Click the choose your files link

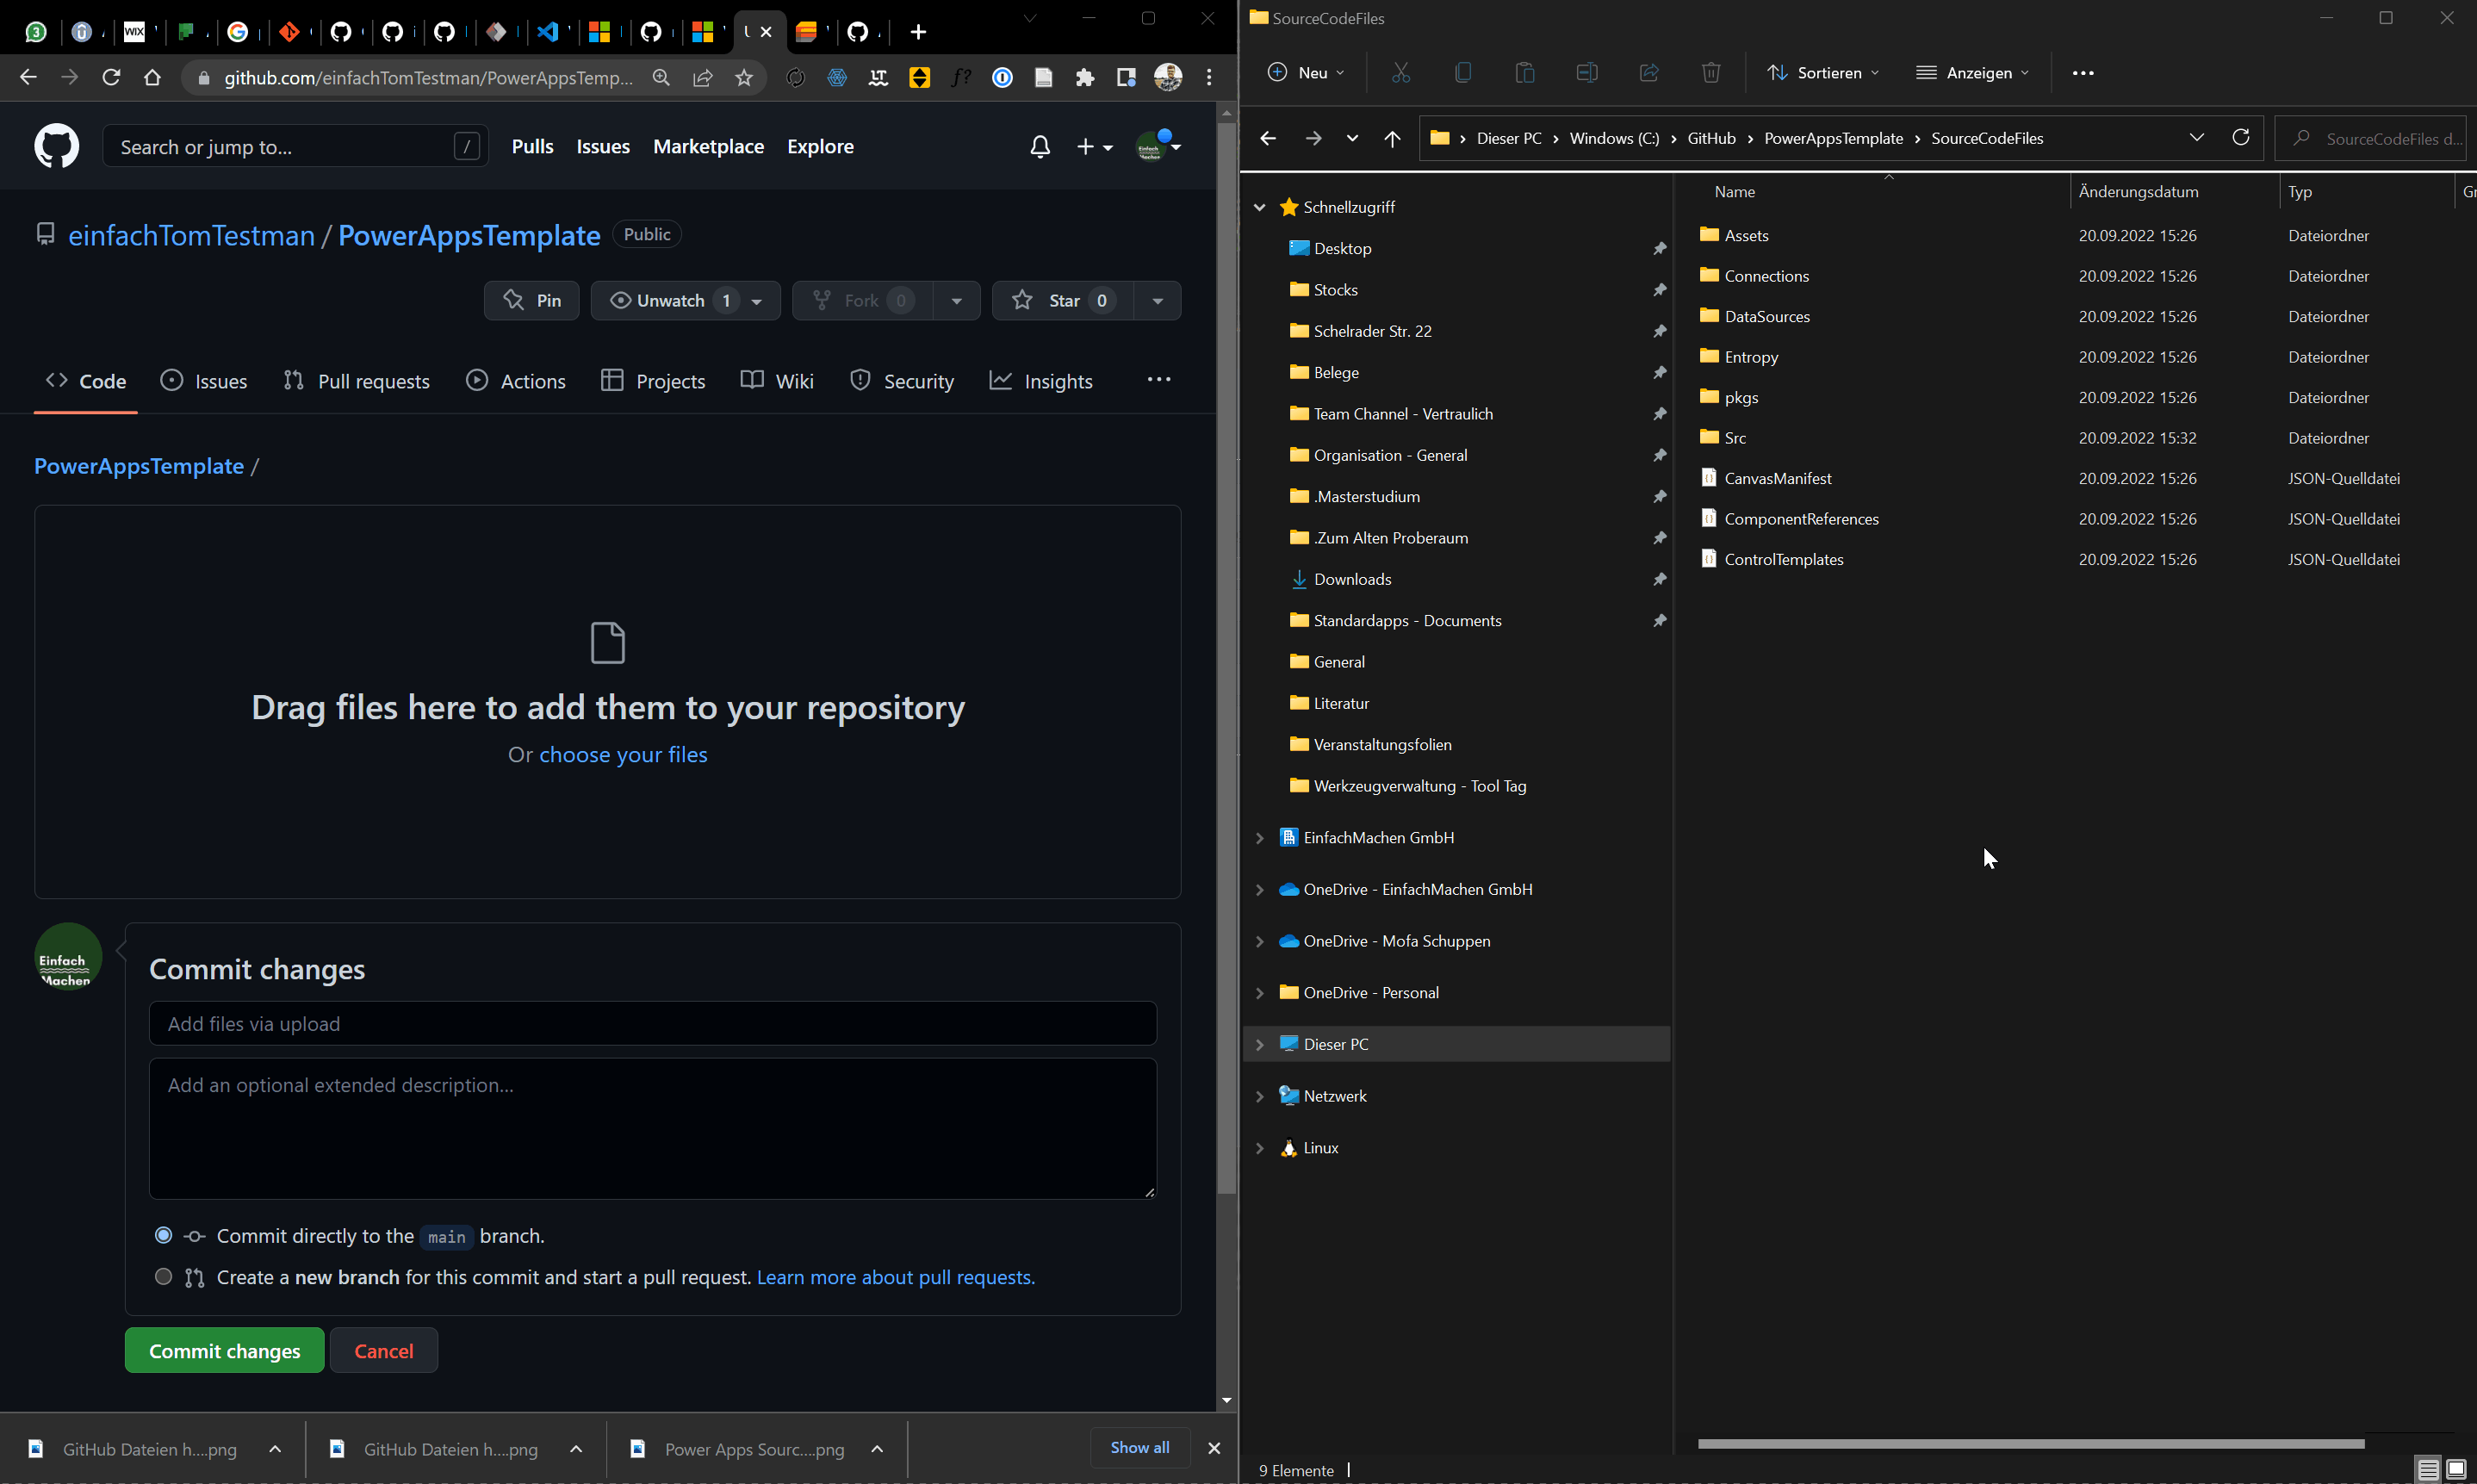coord(623,755)
